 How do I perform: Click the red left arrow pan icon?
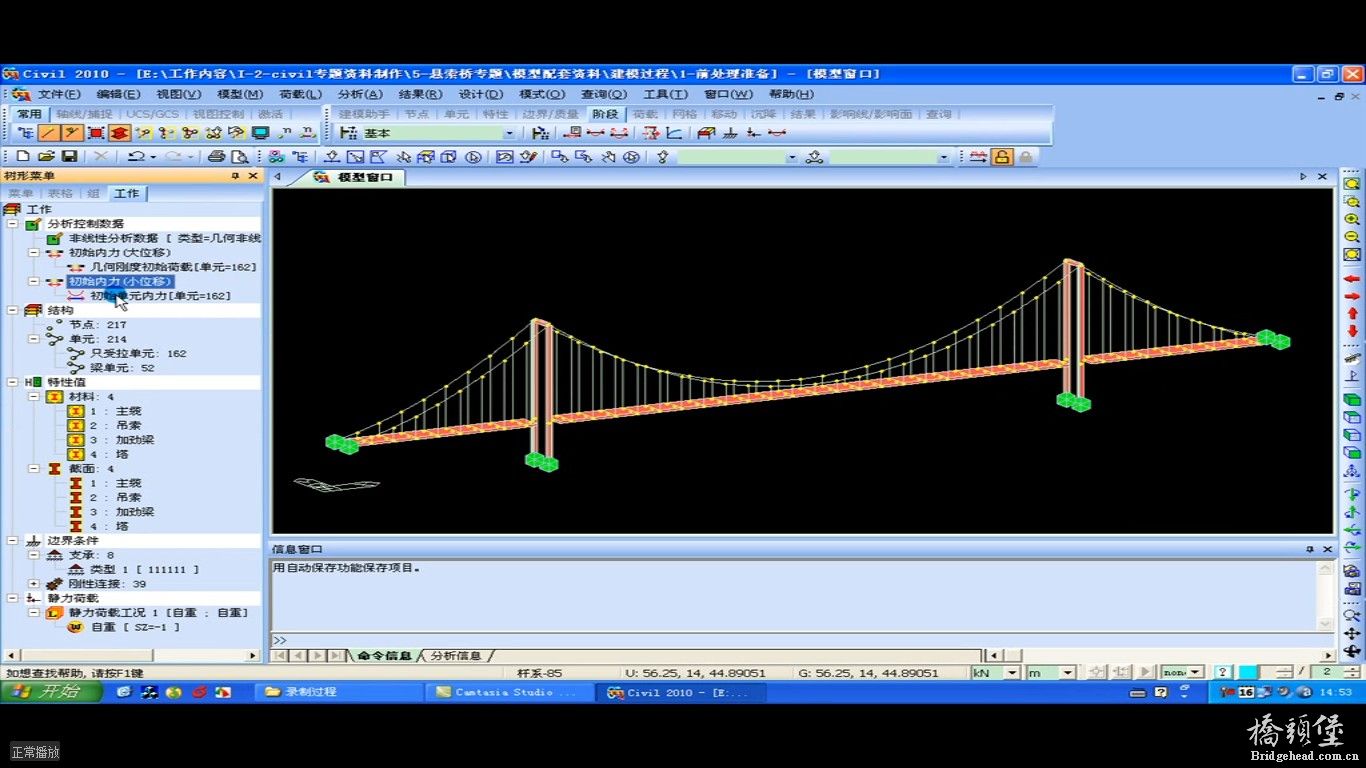(1352, 278)
